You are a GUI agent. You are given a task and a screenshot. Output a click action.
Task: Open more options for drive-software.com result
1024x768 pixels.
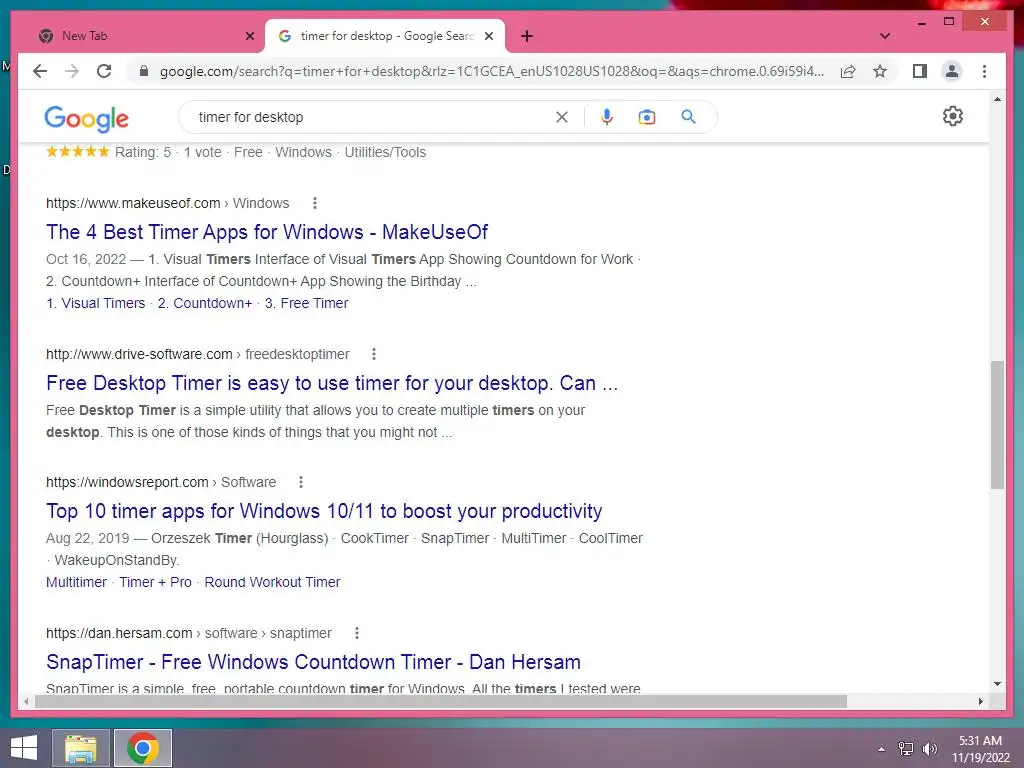(374, 354)
